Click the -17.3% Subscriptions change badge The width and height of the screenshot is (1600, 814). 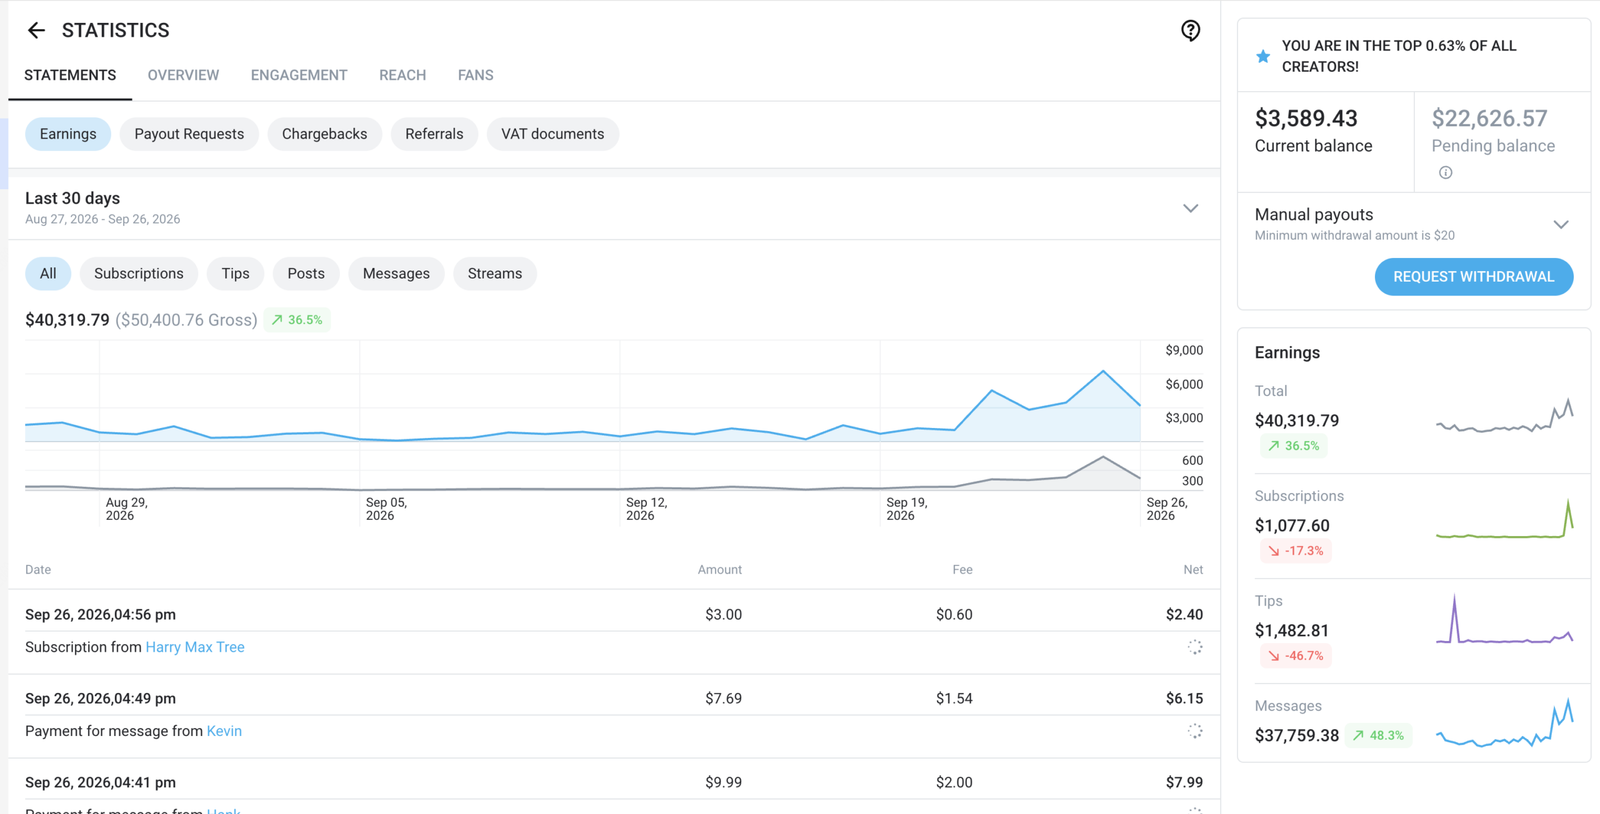(1296, 551)
